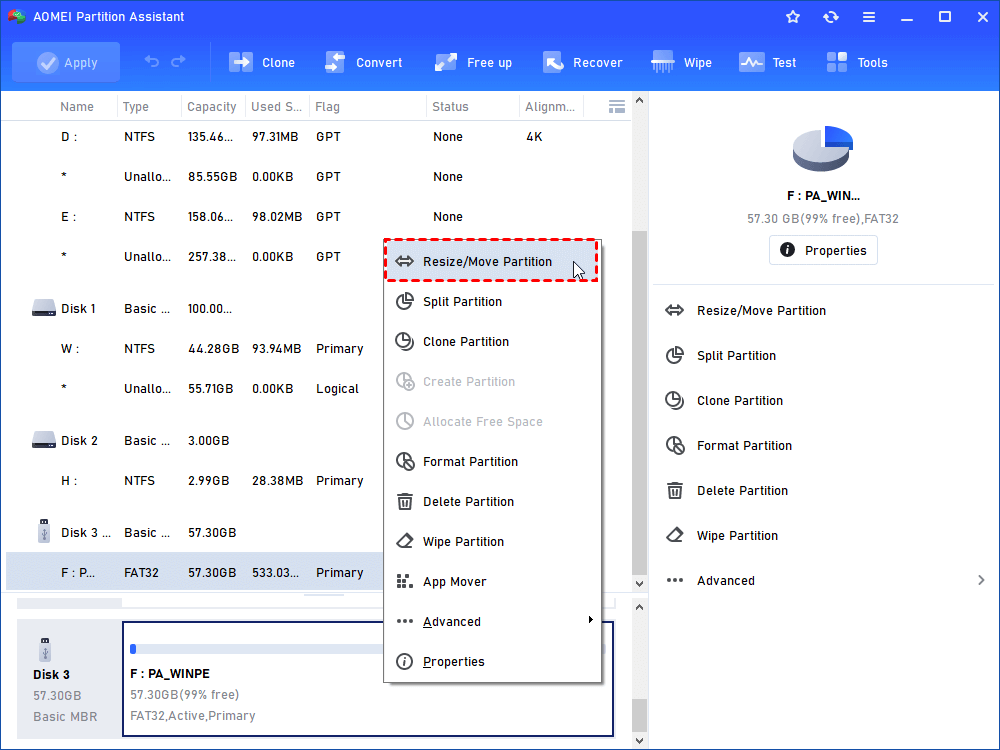Choose Format Partition in context menu

pos(492,462)
